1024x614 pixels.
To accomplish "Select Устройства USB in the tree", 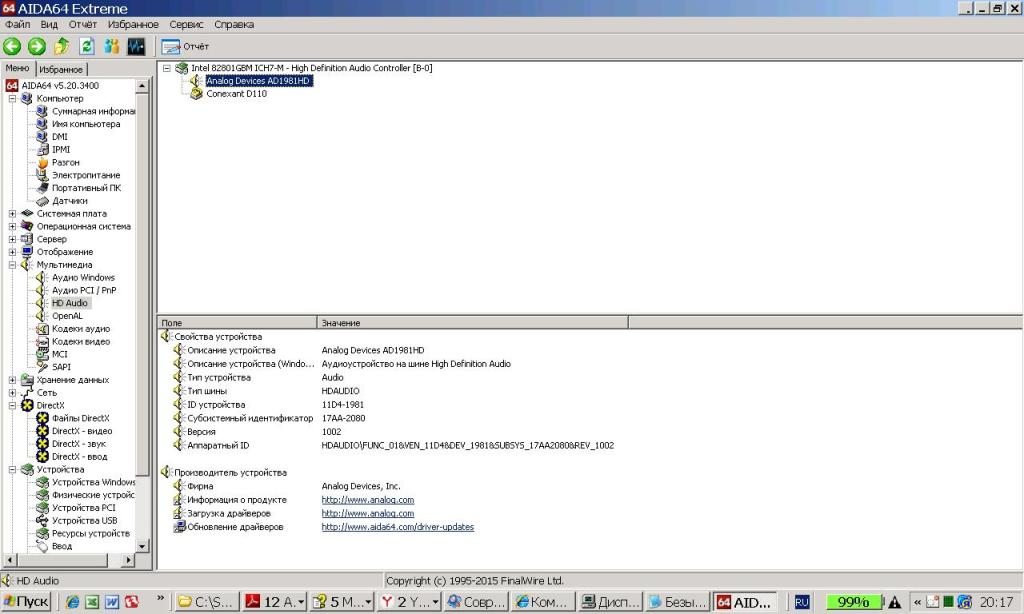I will click(x=84, y=521).
